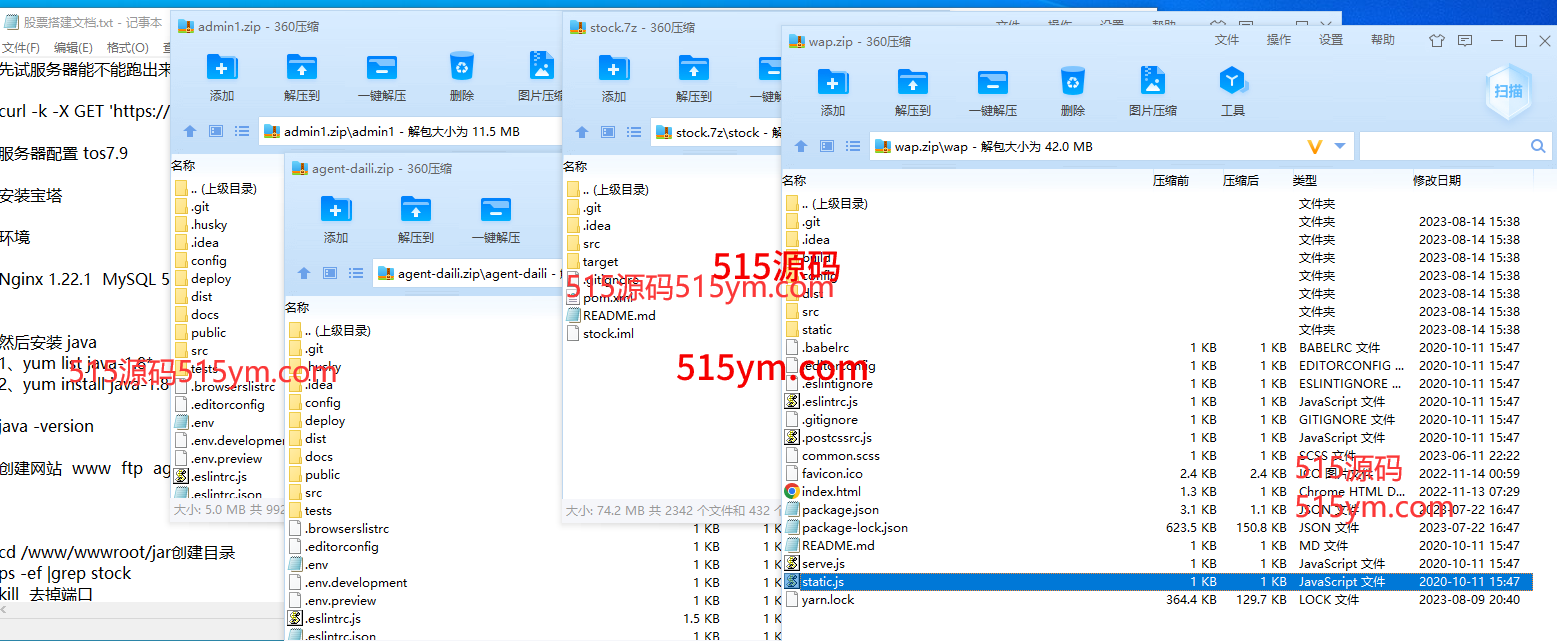Open Image Compress (图片压缩) in wap.zip window
The image size is (1557, 641).
click(1152, 91)
